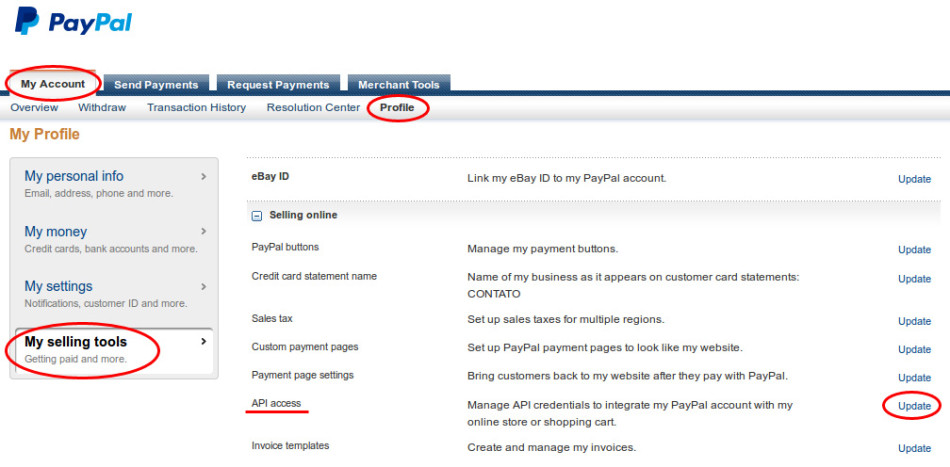Viewport: 950px width, 467px height.
Task: Click 'Getting paid and more.' subtitle
Action: 76,359
